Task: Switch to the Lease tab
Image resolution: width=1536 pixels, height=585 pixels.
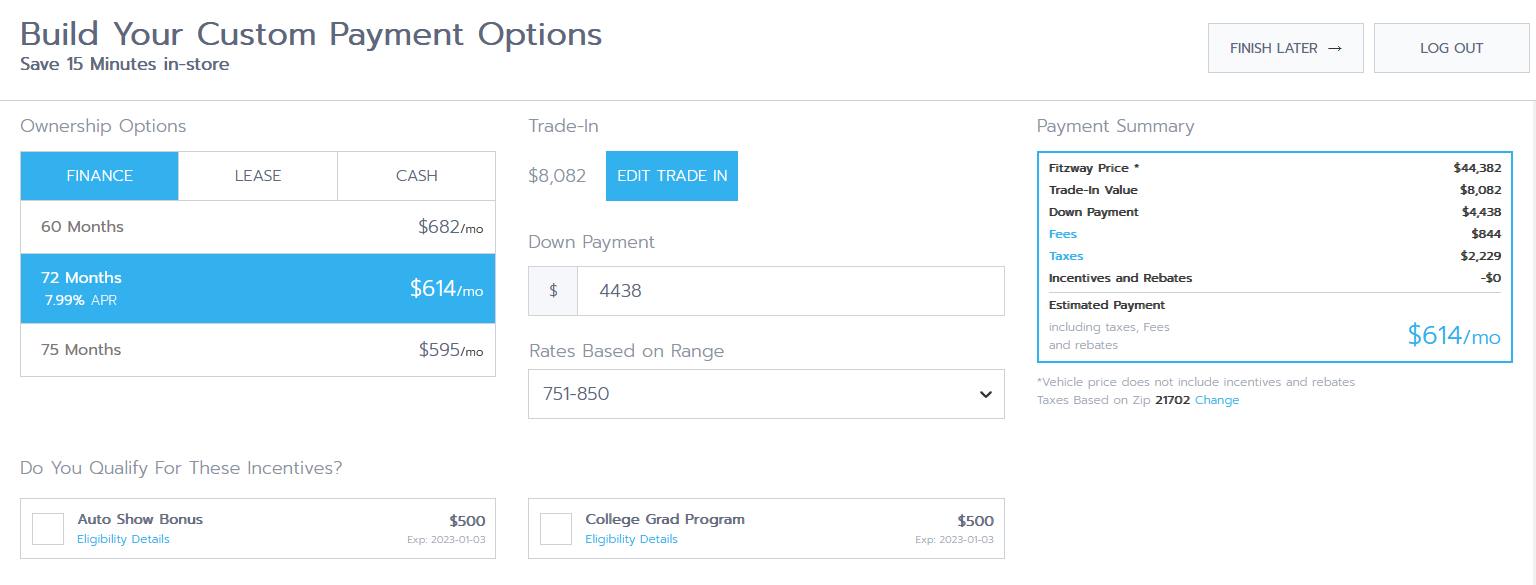Action: 258,176
